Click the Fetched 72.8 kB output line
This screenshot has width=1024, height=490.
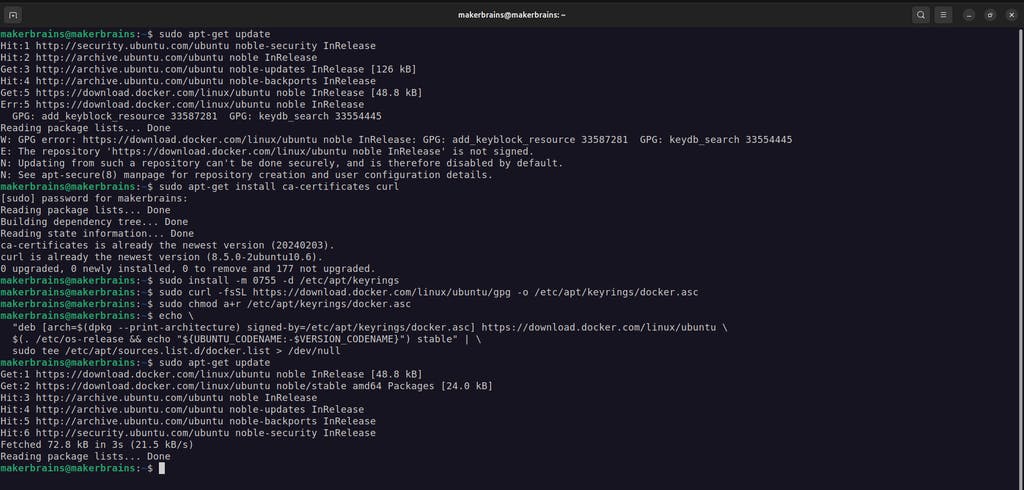pyautogui.click(x=97, y=445)
